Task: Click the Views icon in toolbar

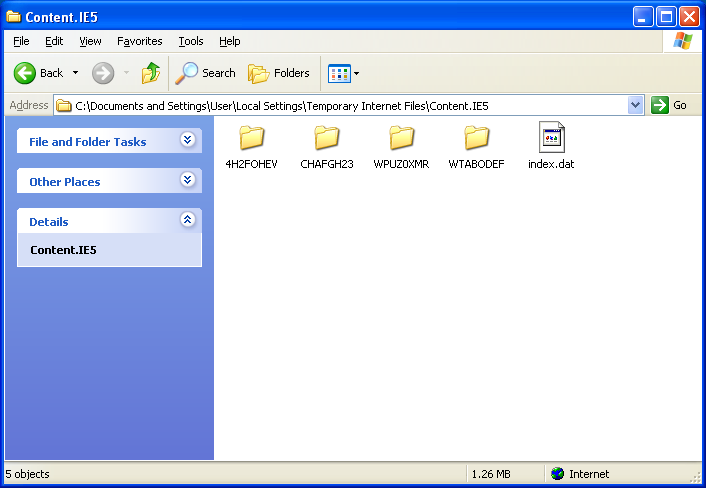Action: click(339, 73)
